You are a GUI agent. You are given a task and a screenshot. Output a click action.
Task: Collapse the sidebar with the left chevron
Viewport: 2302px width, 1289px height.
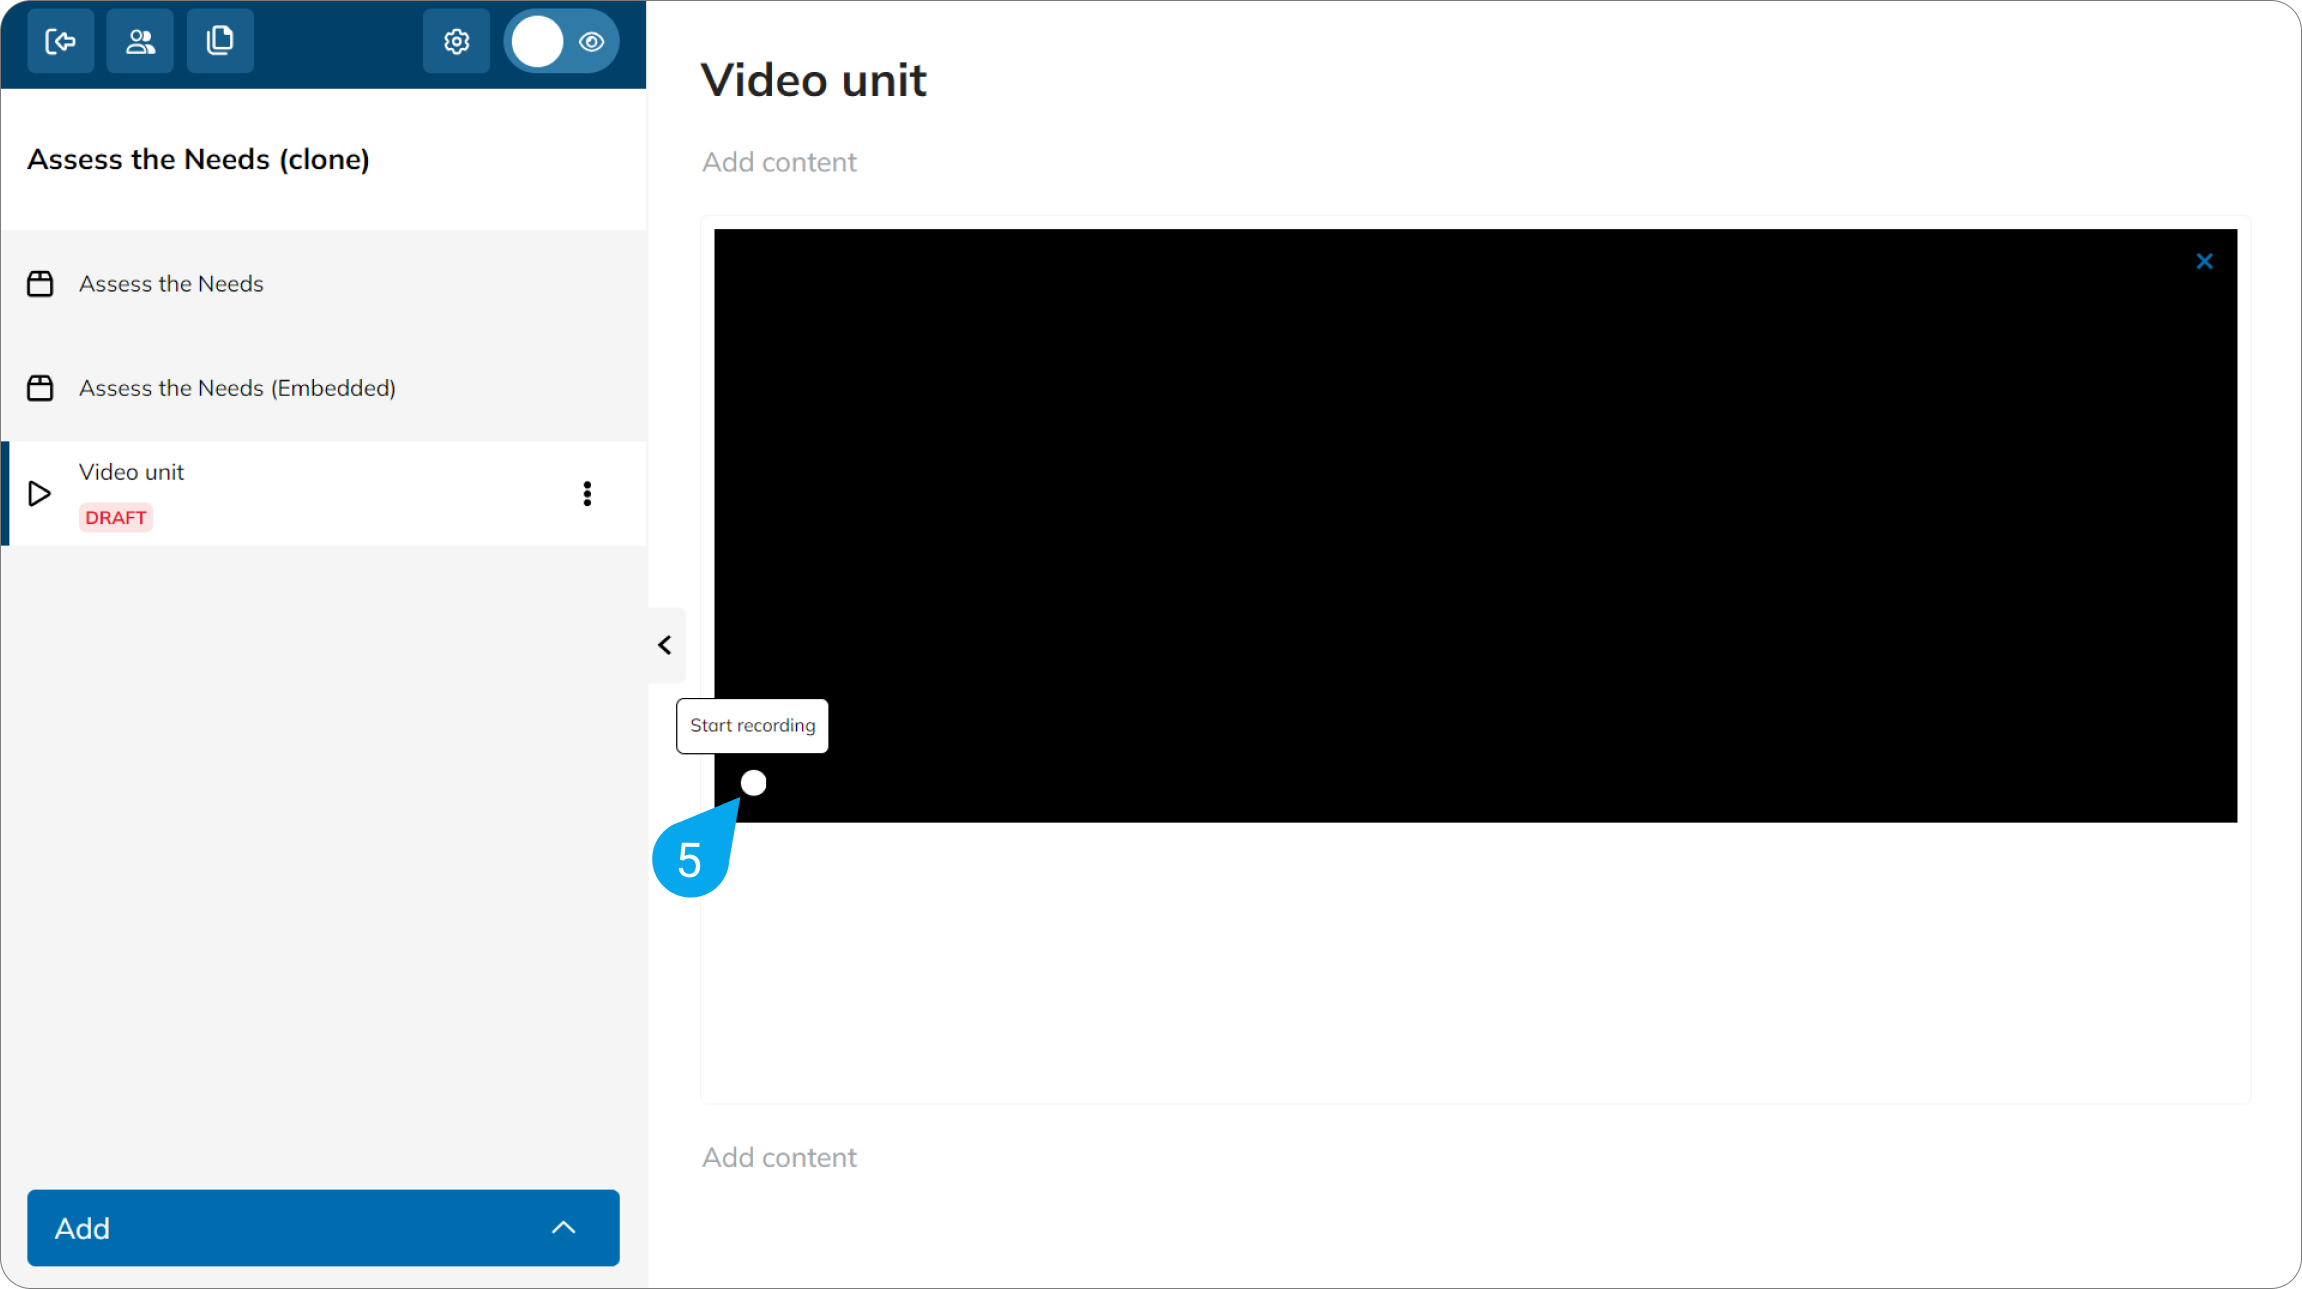pos(665,645)
